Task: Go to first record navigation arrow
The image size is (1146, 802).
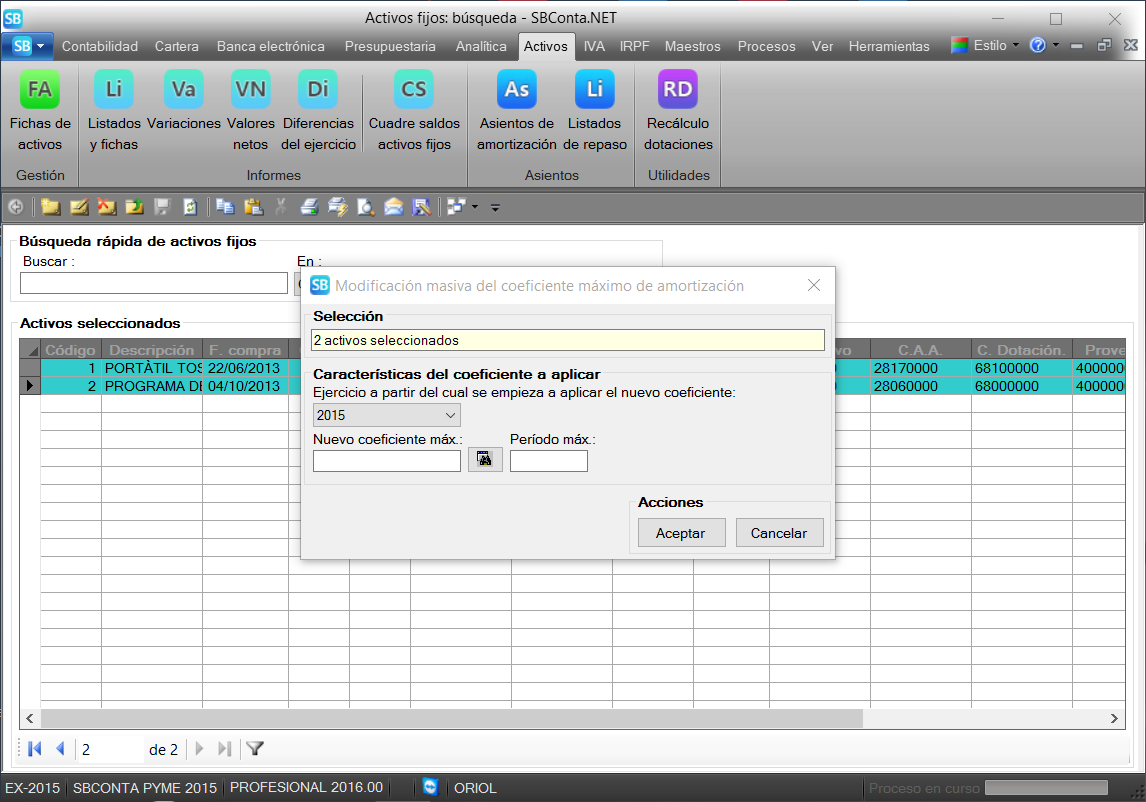Action: [x=35, y=748]
